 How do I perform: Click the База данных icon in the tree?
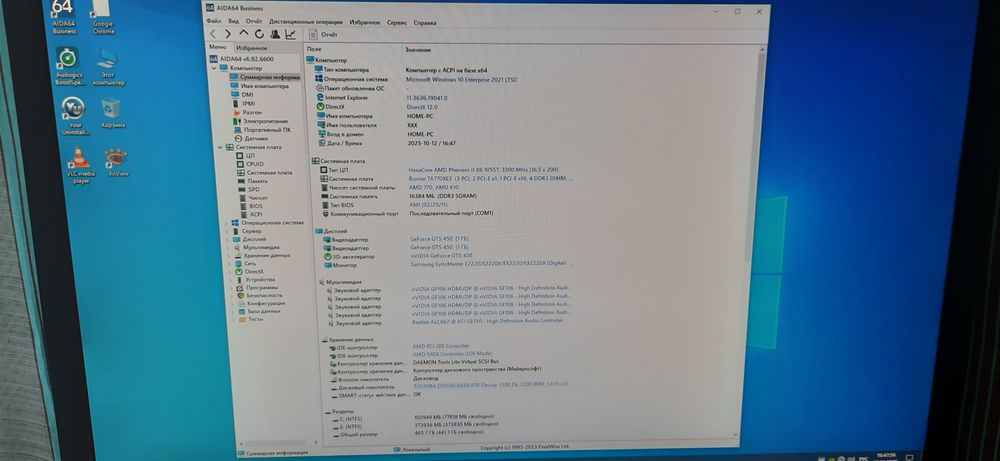click(242, 312)
